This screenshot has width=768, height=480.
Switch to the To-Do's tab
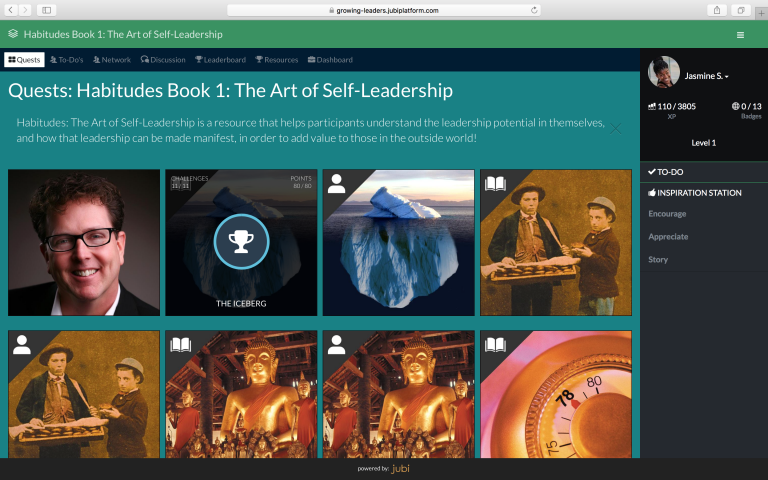[x=67, y=60]
